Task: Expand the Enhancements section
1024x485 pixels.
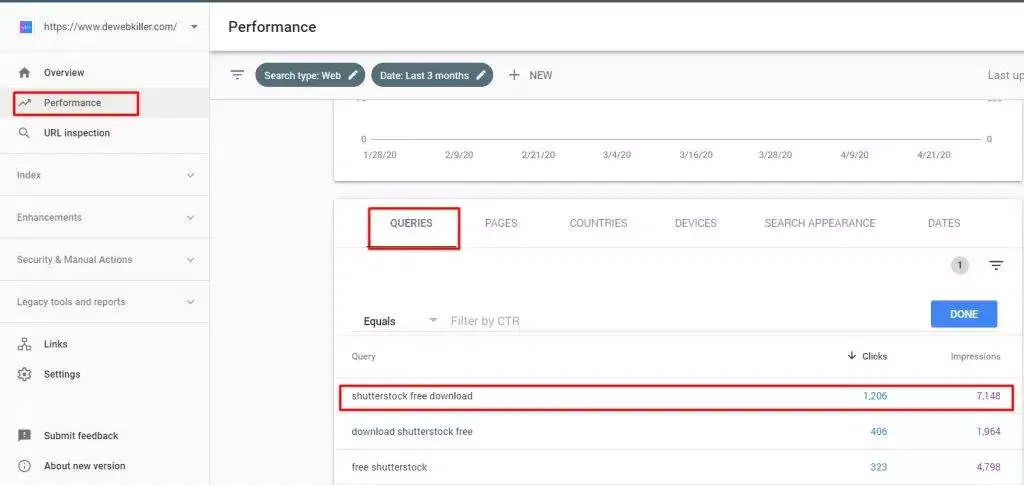Action: [104, 217]
